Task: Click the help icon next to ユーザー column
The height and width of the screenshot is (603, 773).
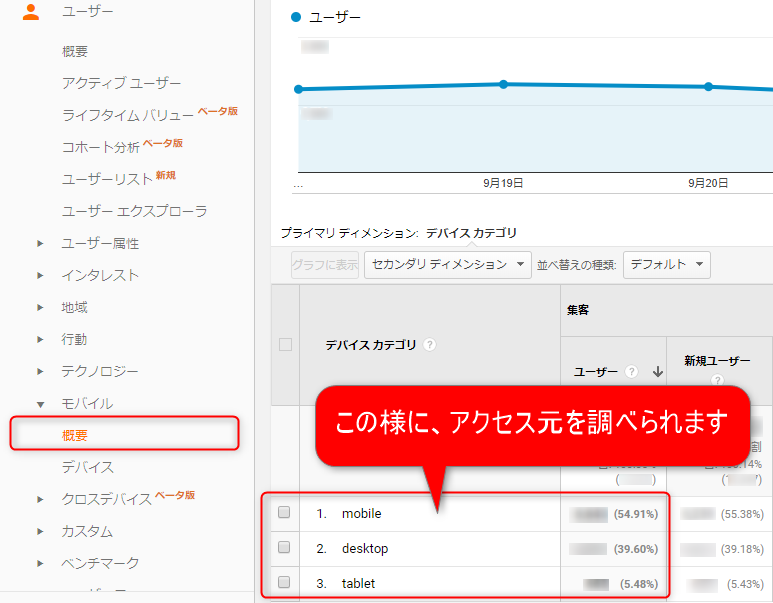Action: click(631, 371)
